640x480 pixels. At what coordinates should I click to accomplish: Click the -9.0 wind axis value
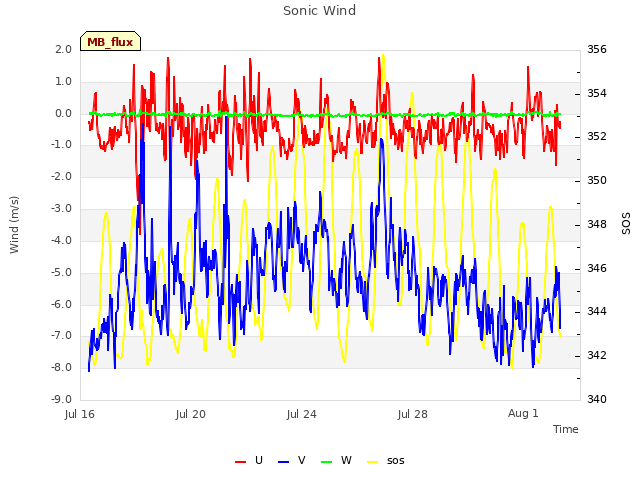coord(61,399)
